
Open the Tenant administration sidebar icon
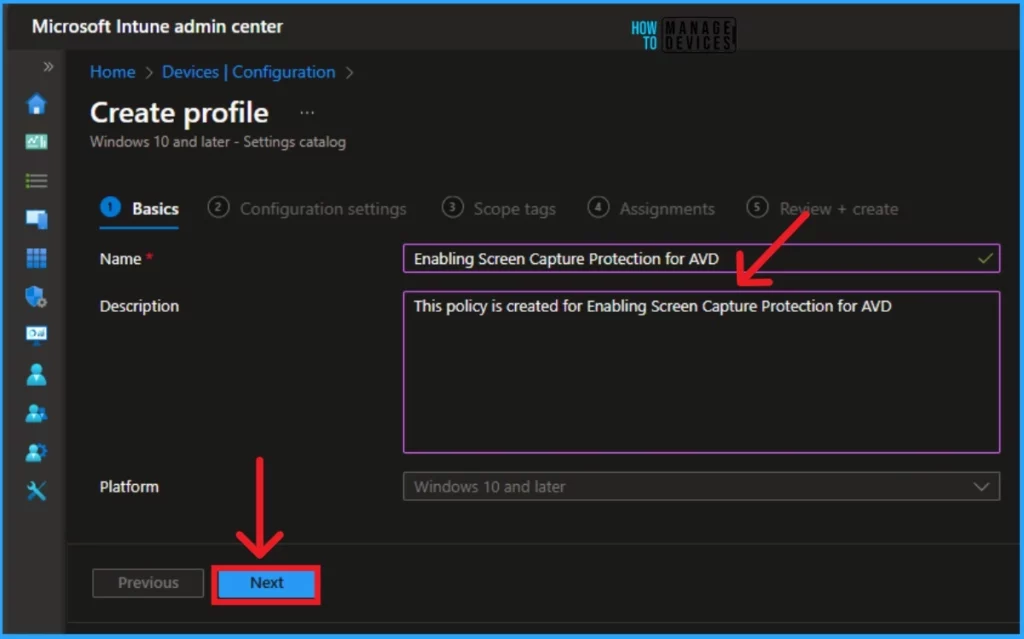(36, 452)
